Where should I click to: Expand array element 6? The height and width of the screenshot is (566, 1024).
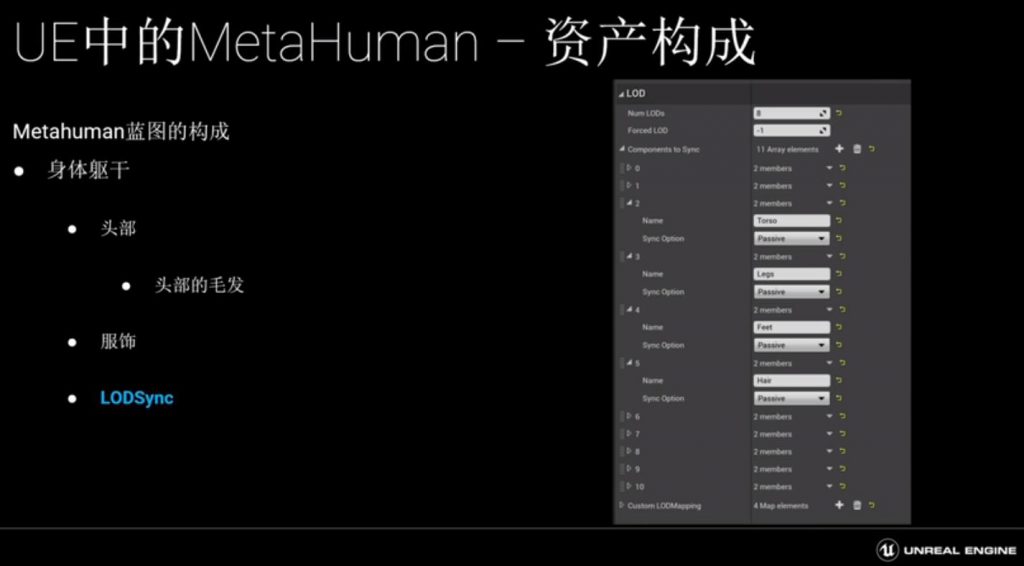629,417
